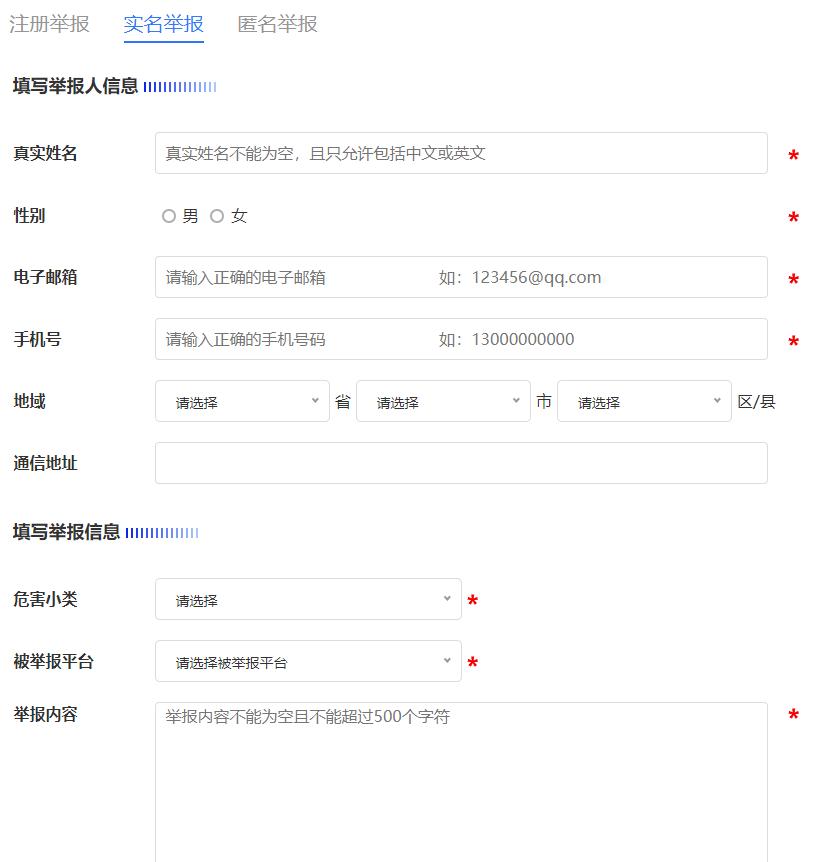Click the 真实姓名 input field

click(x=461, y=153)
